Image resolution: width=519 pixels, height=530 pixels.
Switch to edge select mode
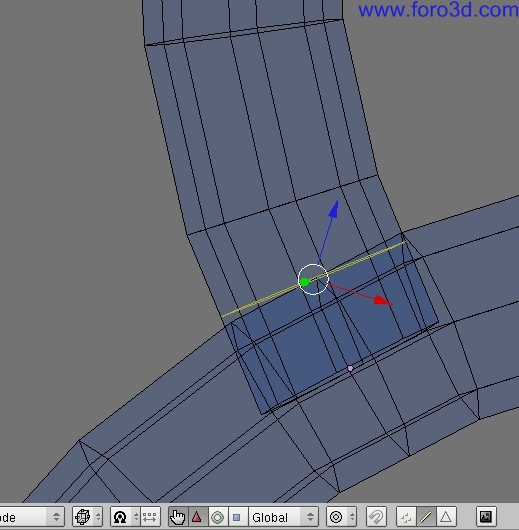point(426,517)
